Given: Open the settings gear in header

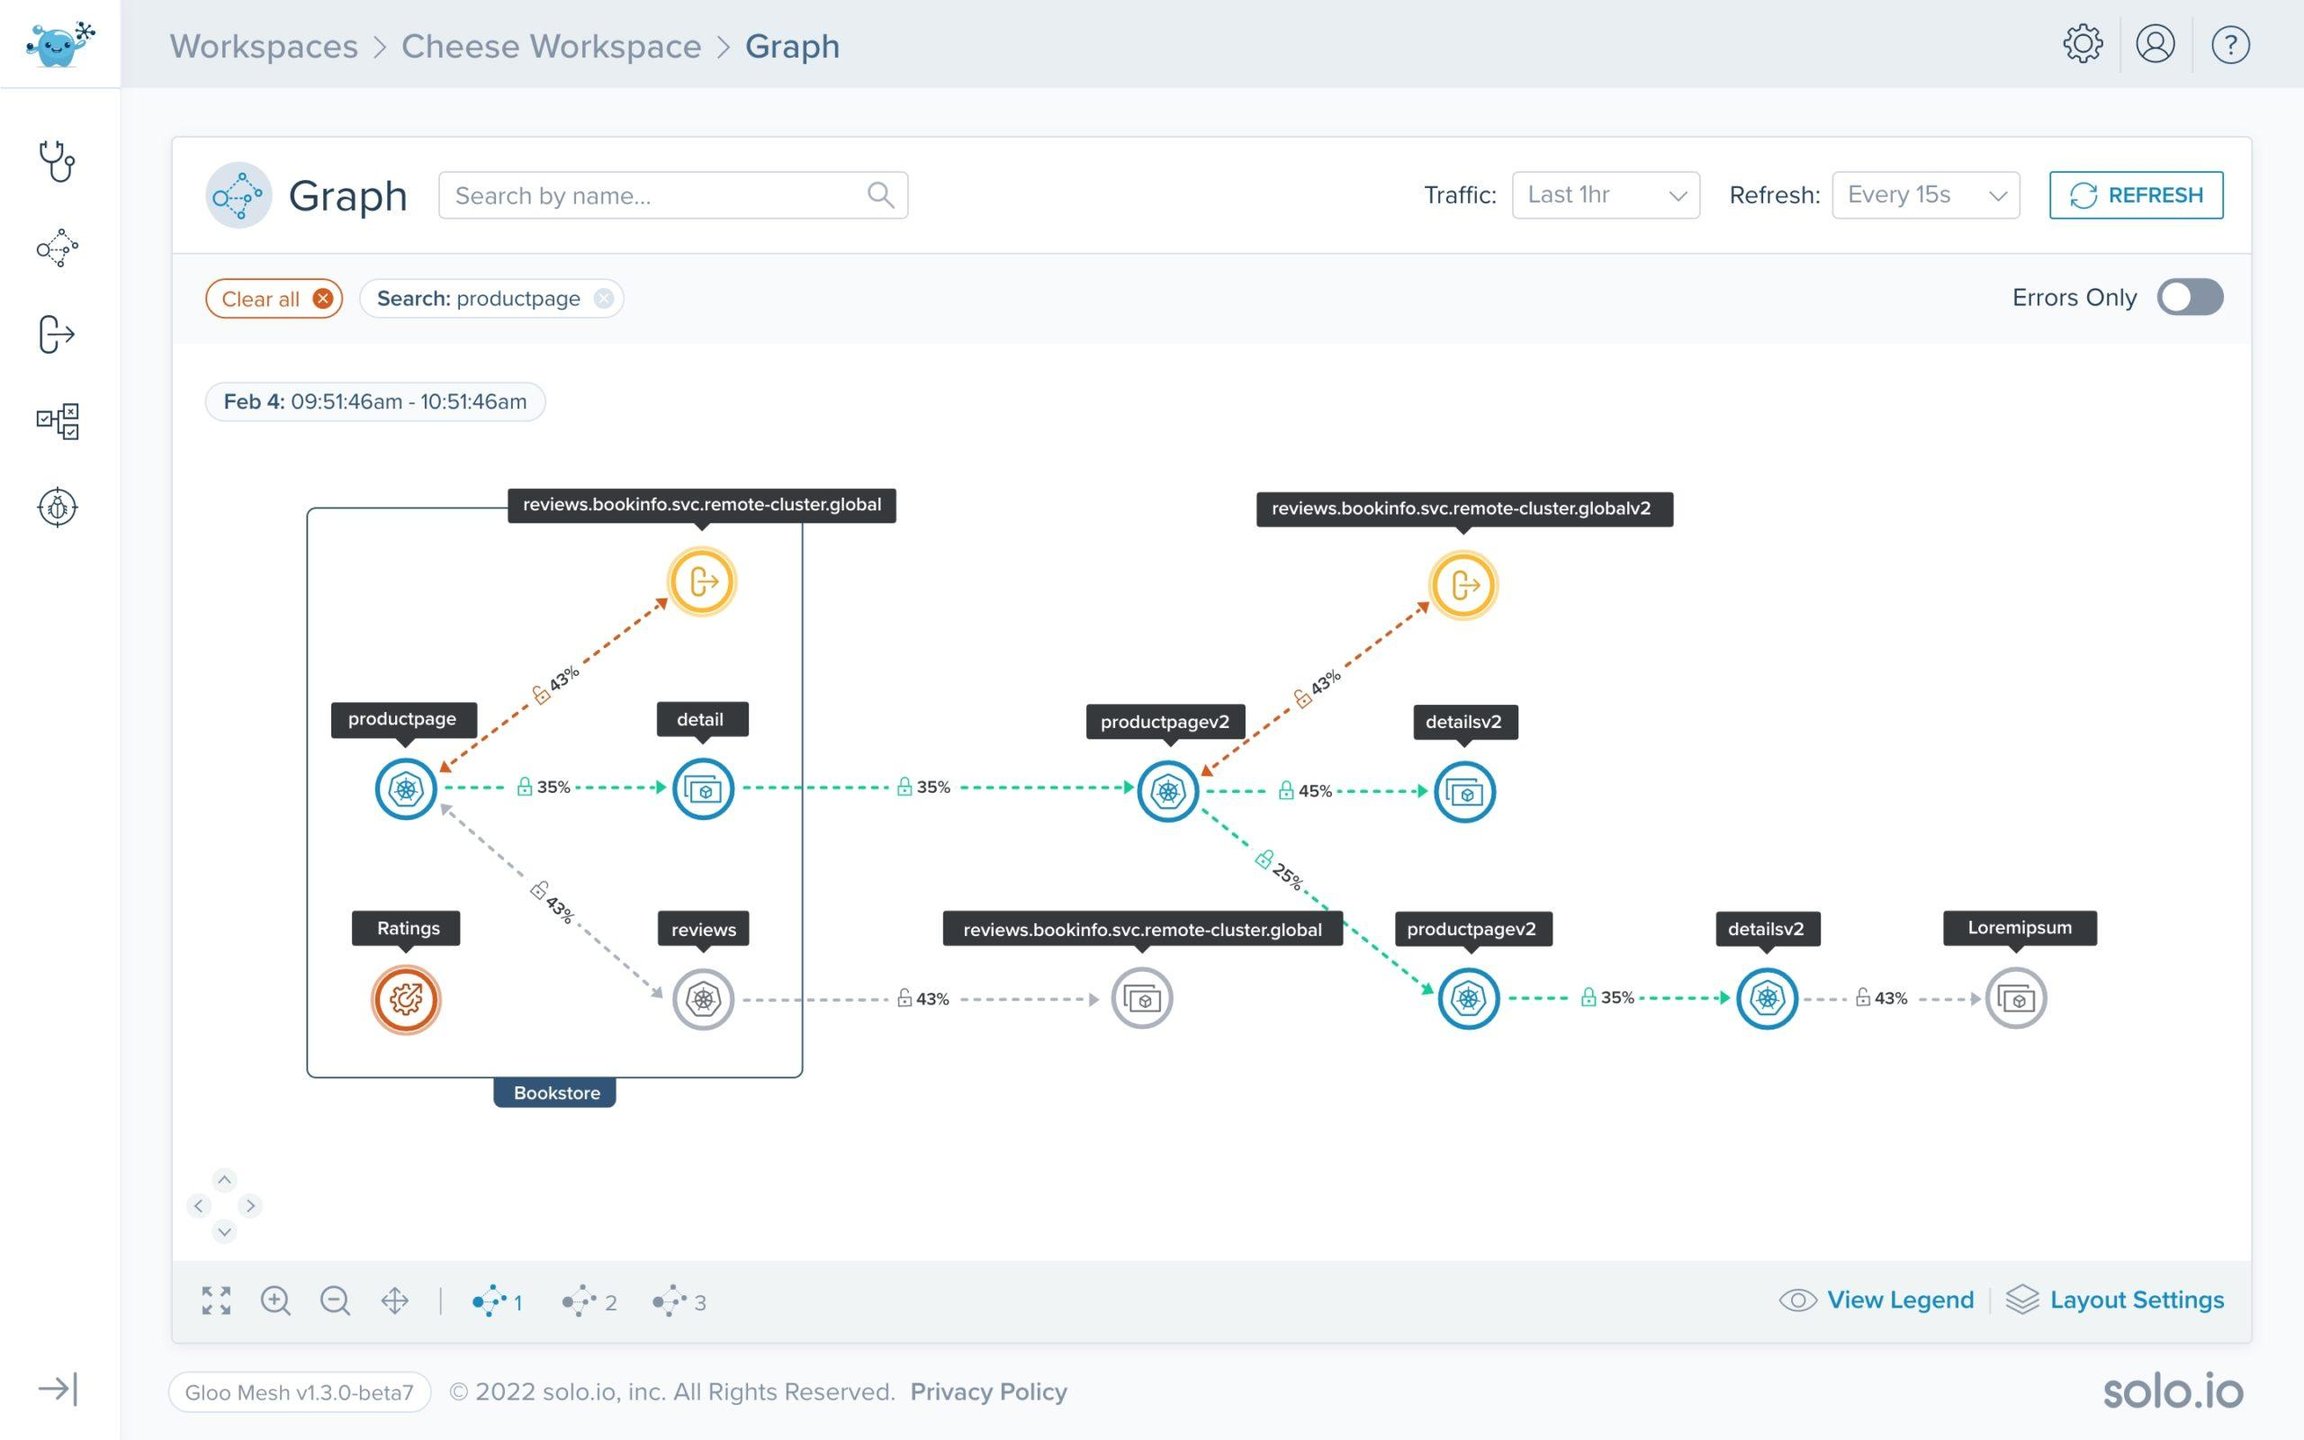Looking at the screenshot, I should [2082, 45].
